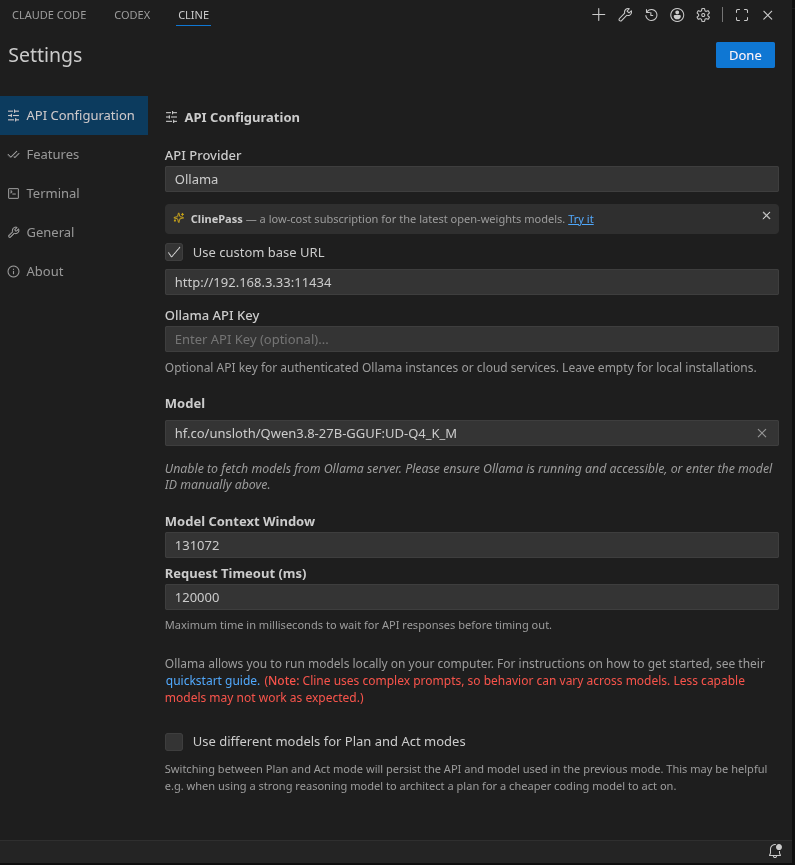This screenshot has width=795, height=865.
Task: Open the Ollama quickstart guide link
Action: pos(212,680)
